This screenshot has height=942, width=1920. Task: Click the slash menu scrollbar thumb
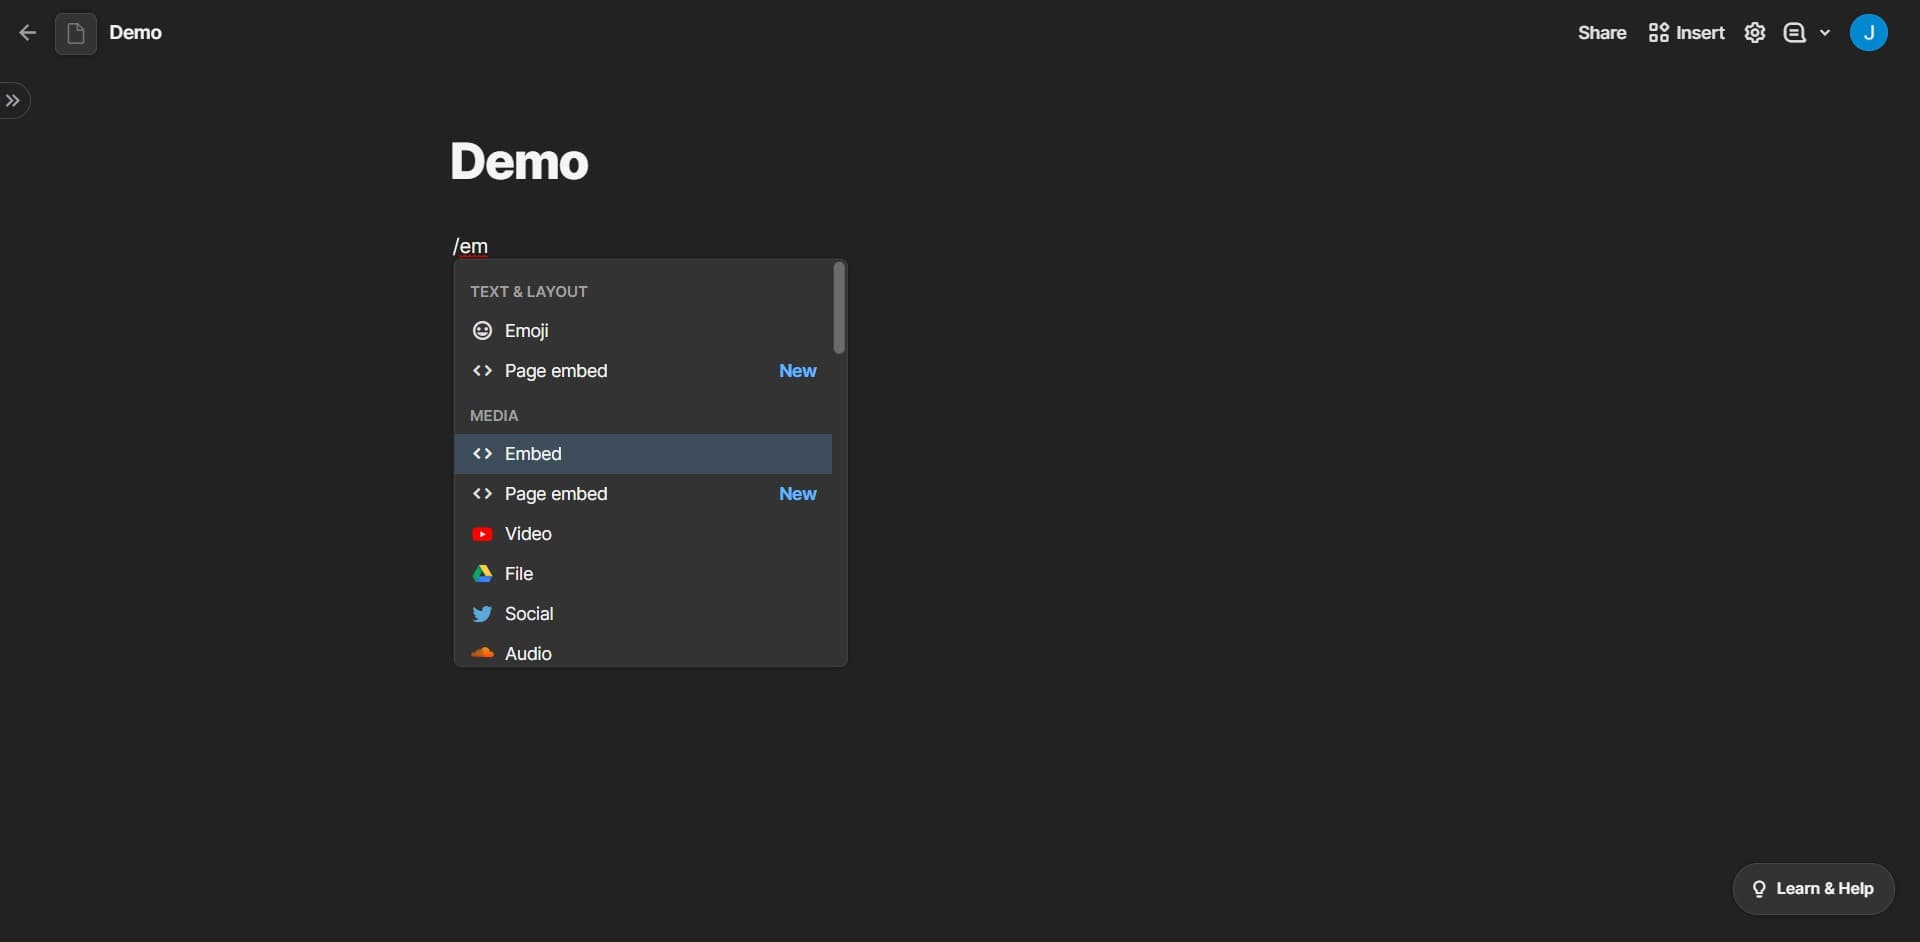coord(839,308)
